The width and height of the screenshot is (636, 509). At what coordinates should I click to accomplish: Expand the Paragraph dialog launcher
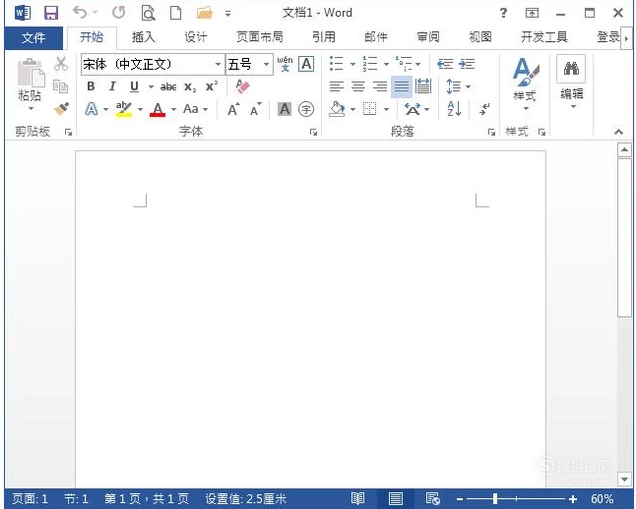pos(492,132)
